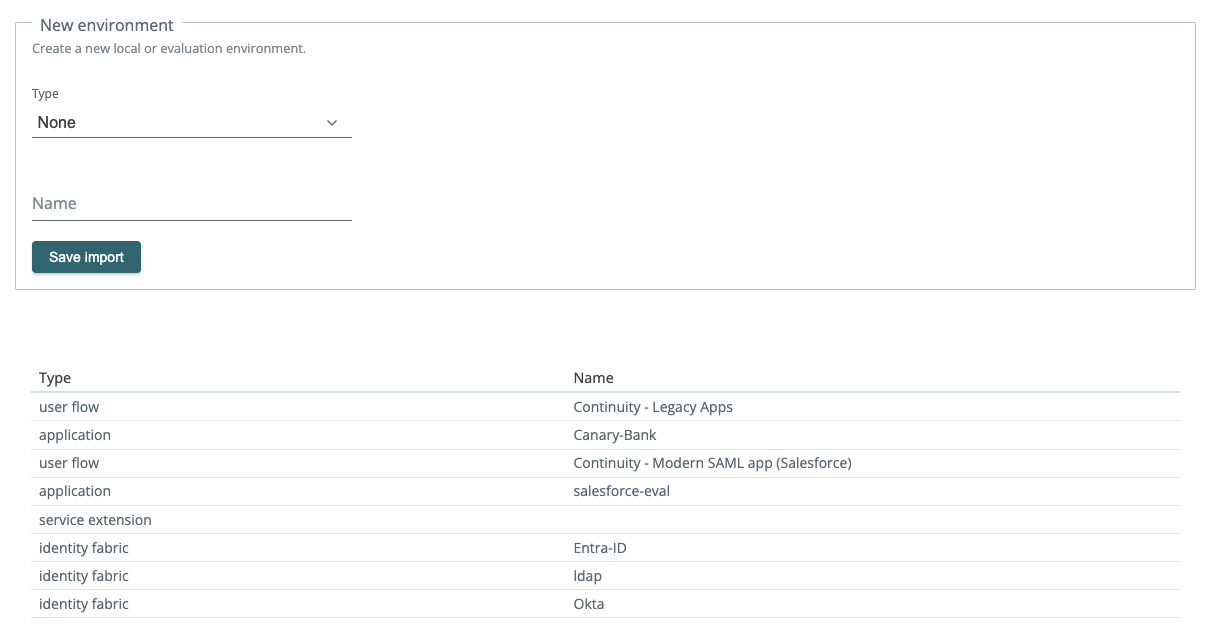Select the Continuity - Legacy Apps name
This screenshot has height=642, width=1208.
click(653, 407)
